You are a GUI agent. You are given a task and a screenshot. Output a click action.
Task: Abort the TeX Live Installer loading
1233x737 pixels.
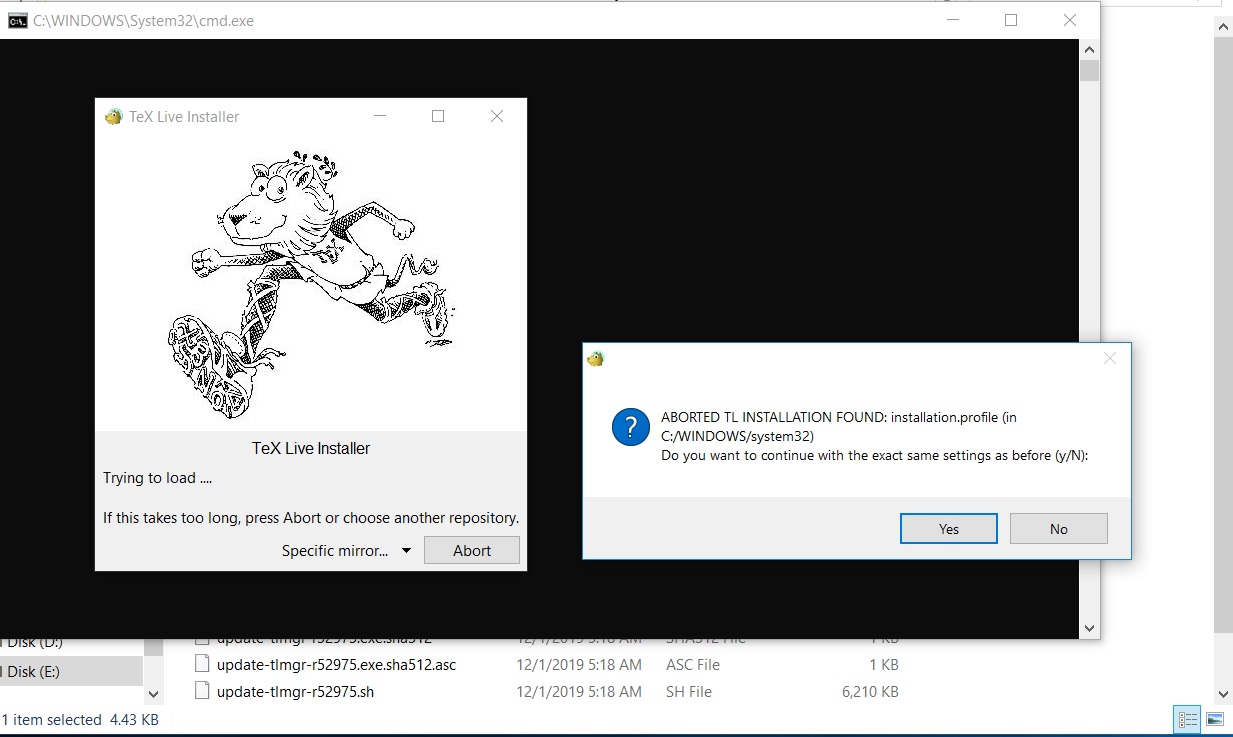tap(472, 550)
